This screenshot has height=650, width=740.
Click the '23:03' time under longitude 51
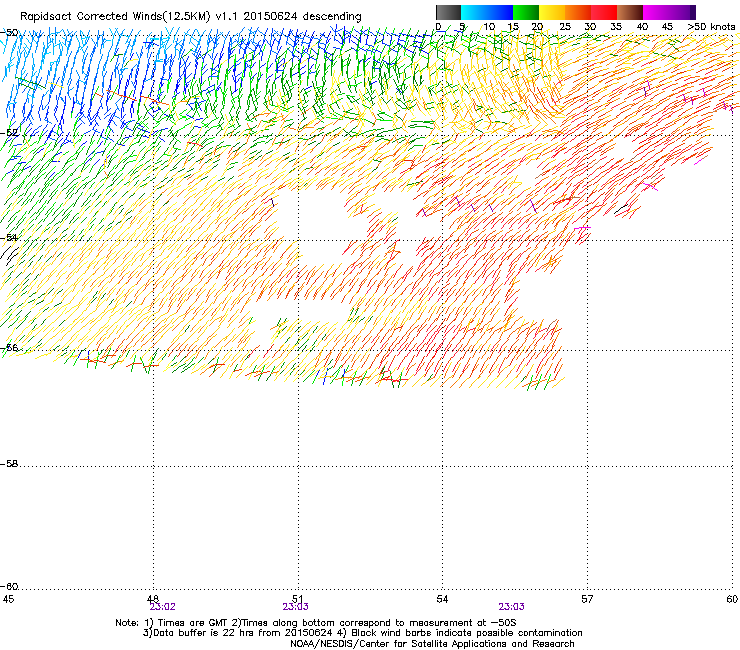point(295,607)
